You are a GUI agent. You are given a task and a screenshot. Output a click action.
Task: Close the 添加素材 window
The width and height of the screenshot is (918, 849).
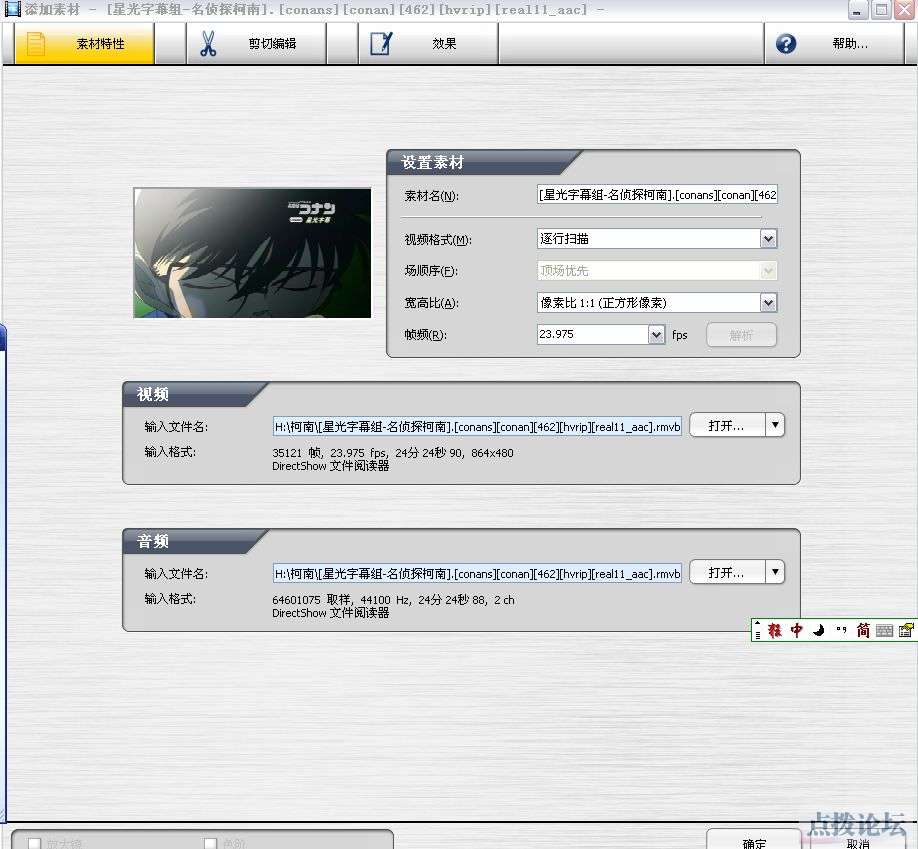pyautogui.click(x=904, y=10)
